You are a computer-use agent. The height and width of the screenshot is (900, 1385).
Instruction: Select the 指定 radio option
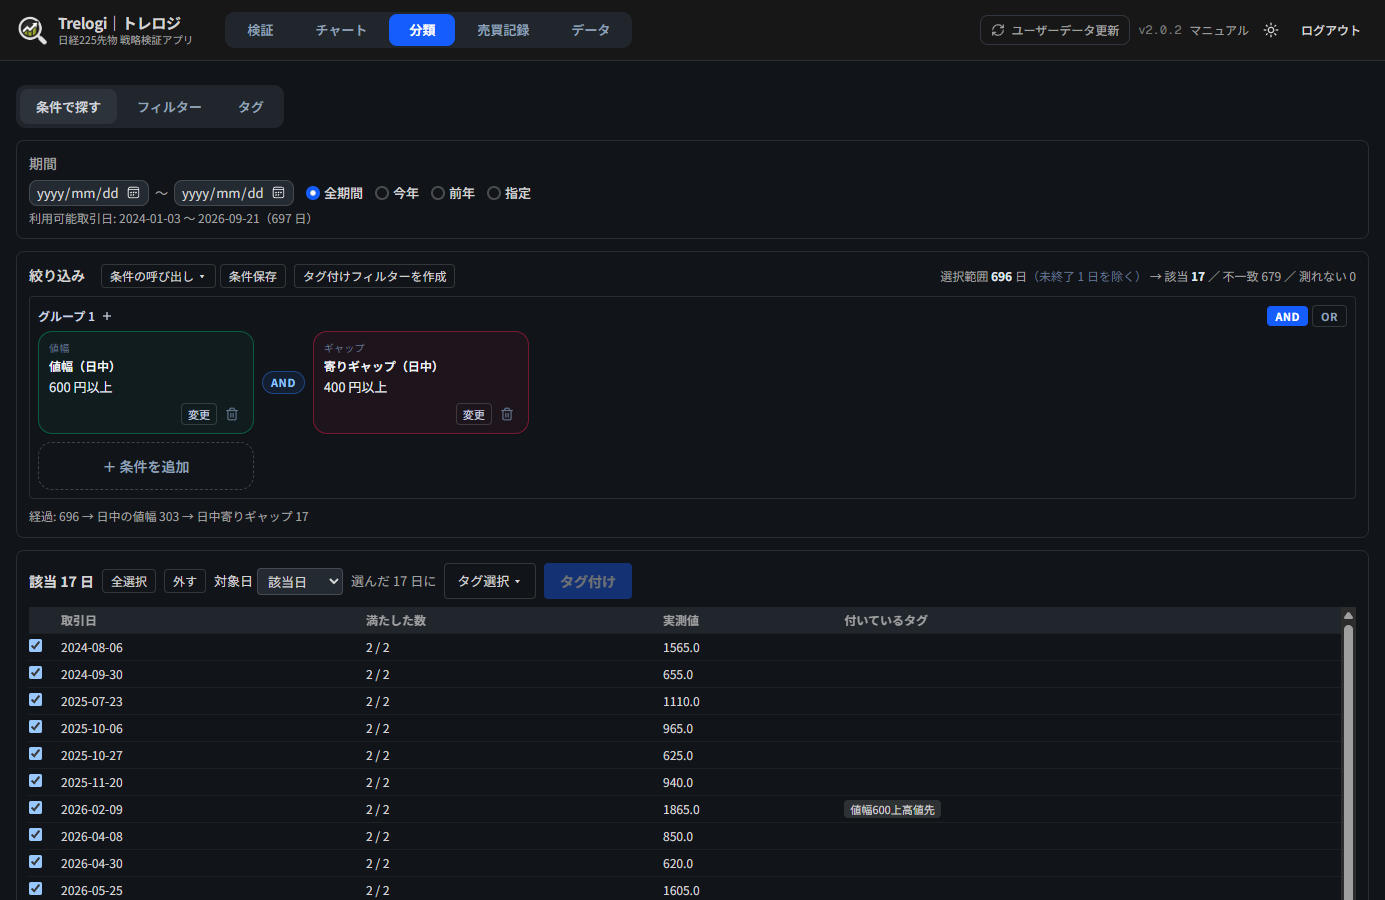[x=494, y=193]
